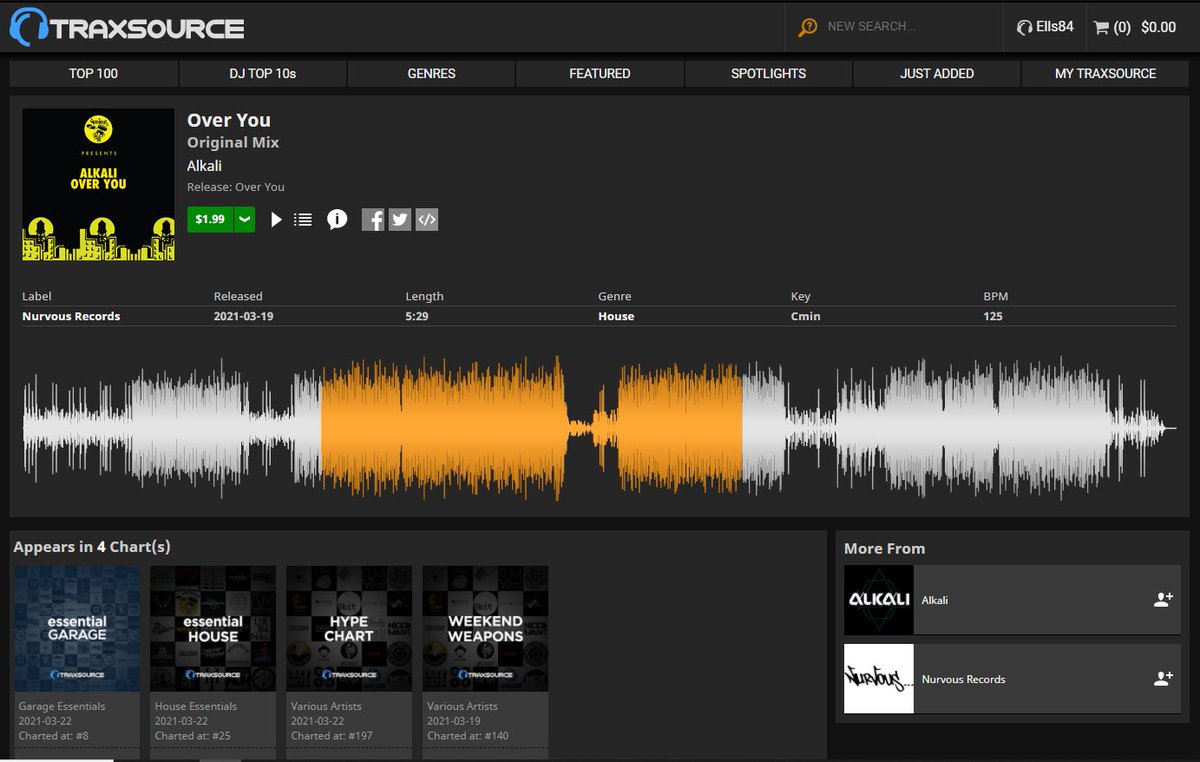Click the Charted at #25 text
The width and height of the screenshot is (1200, 762).
[x=193, y=736]
